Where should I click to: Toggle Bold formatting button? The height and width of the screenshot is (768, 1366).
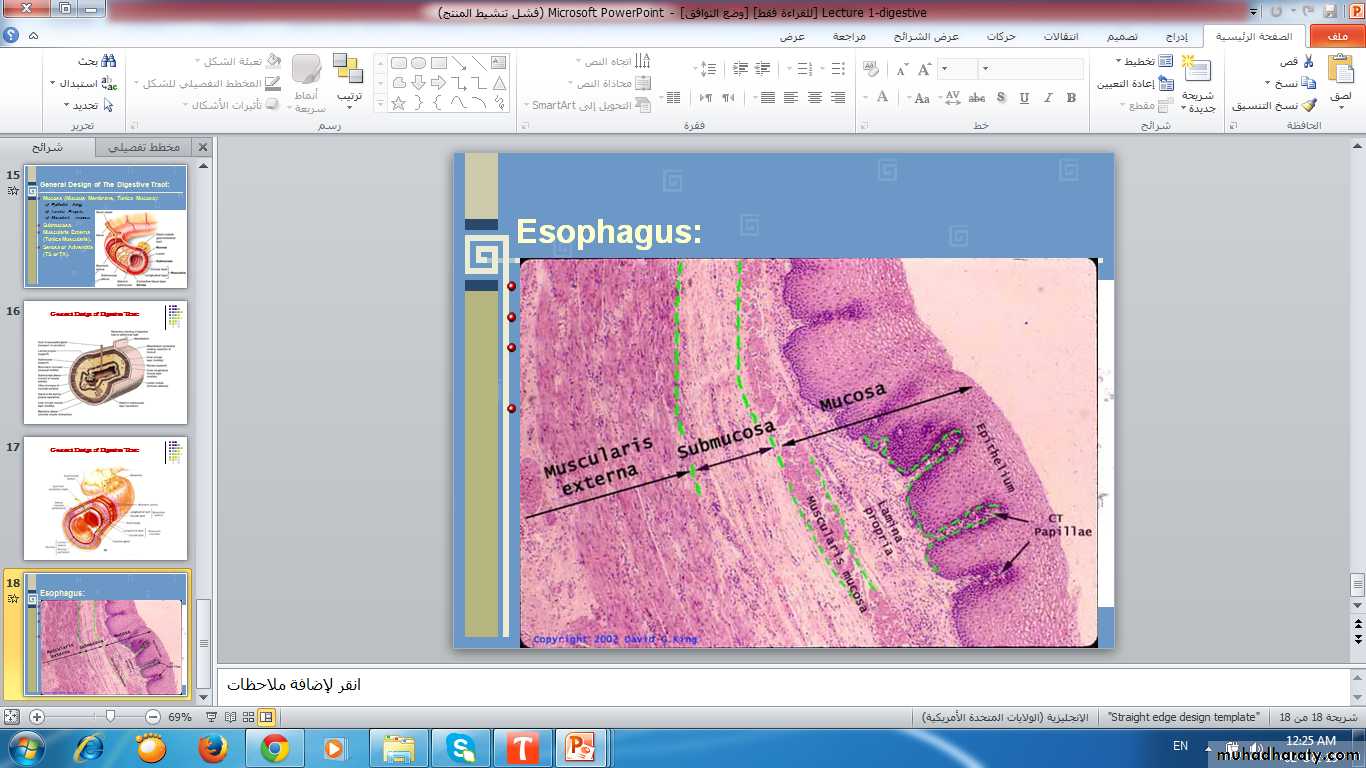pyautogui.click(x=1071, y=98)
